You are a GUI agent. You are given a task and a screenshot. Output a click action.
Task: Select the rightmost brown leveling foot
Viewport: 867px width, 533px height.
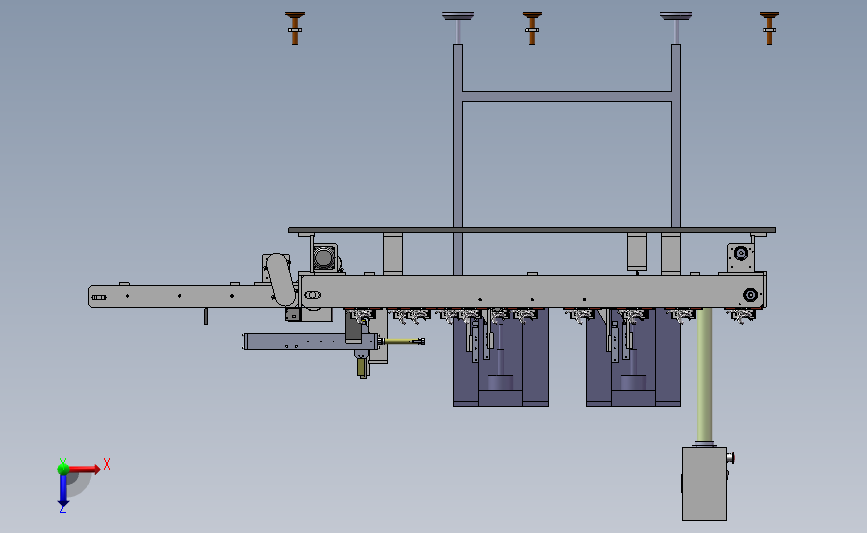pos(769,28)
